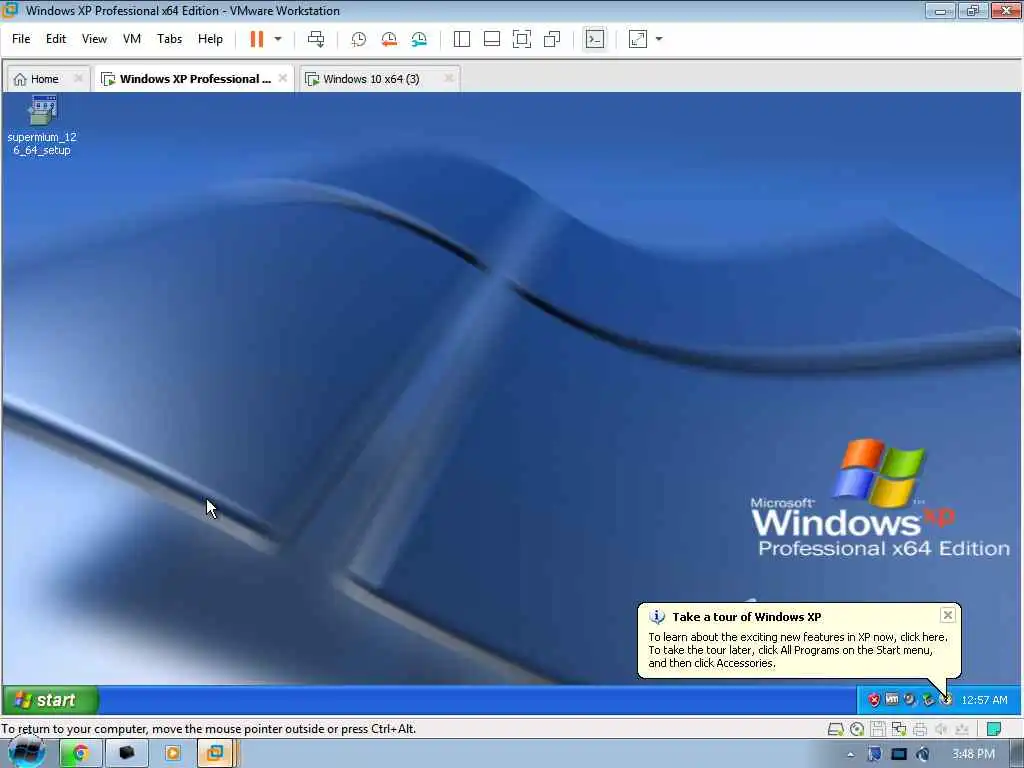The width and height of the screenshot is (1024, 768).
Task: Send Ctrl+Alt+Del to the virtual machine
Action: click(x=316, y=39)
